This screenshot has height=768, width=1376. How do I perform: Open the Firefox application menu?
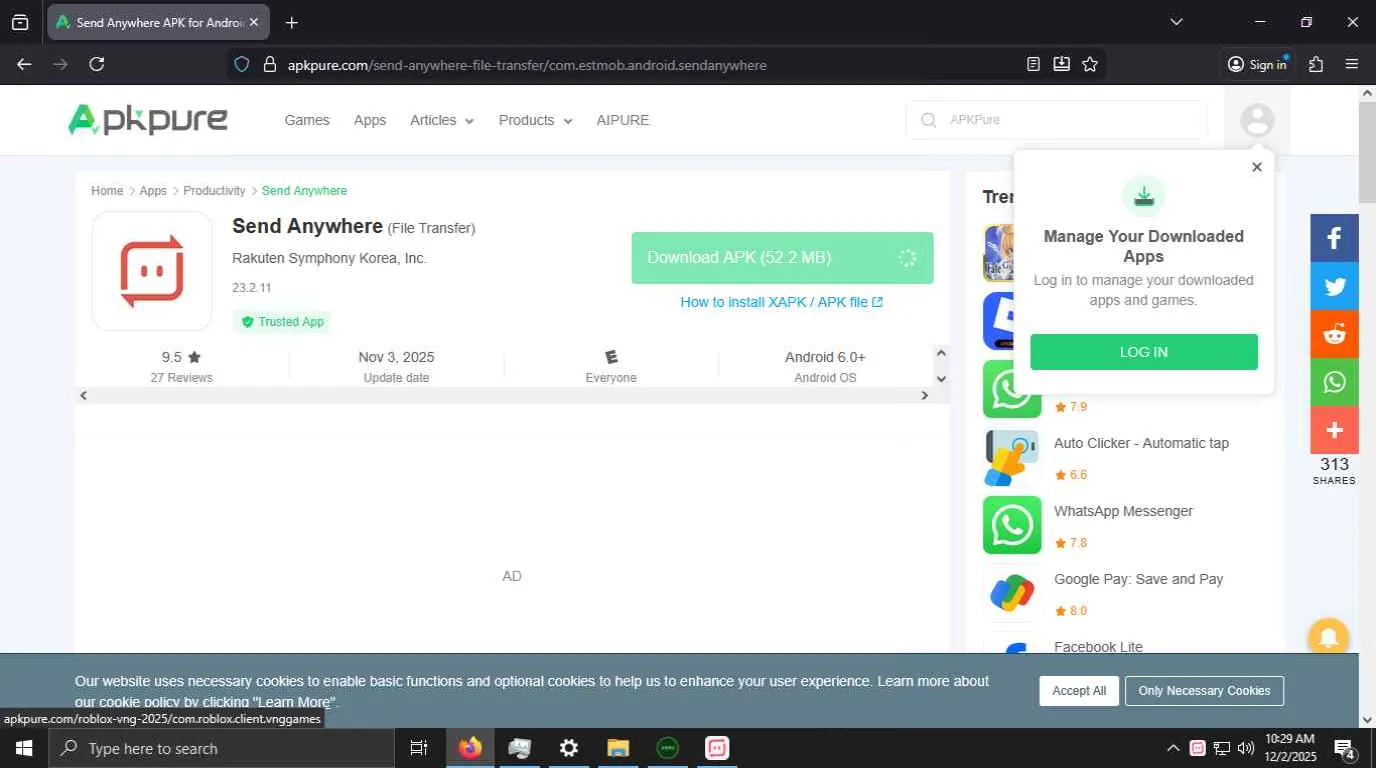1352,64
